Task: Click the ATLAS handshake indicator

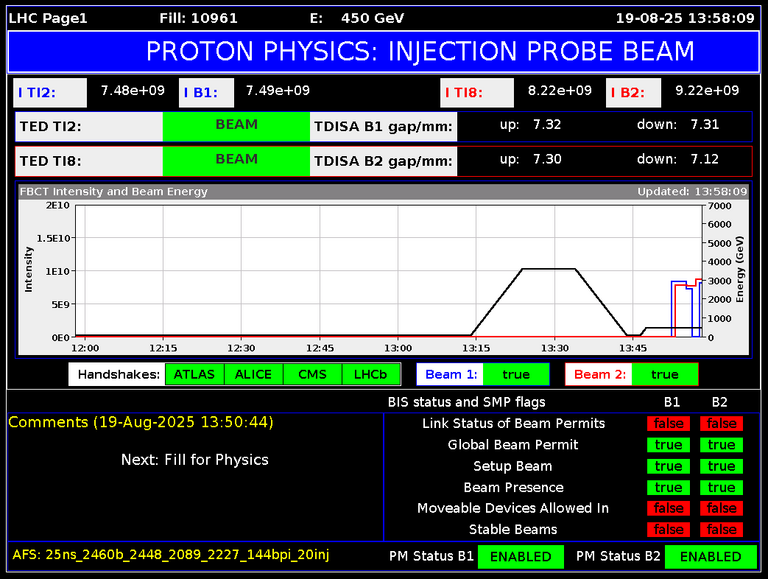Action: (194, 374)
